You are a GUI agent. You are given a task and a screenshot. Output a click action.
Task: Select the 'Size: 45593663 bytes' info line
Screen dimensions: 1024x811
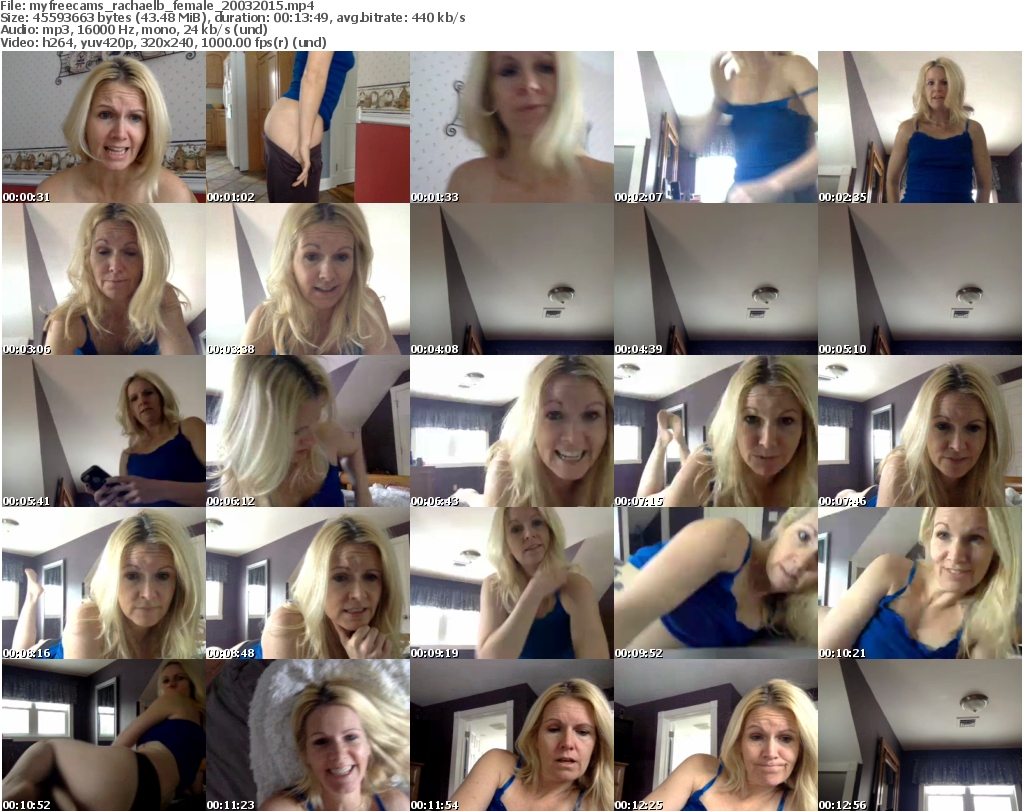tap(232, 18)
